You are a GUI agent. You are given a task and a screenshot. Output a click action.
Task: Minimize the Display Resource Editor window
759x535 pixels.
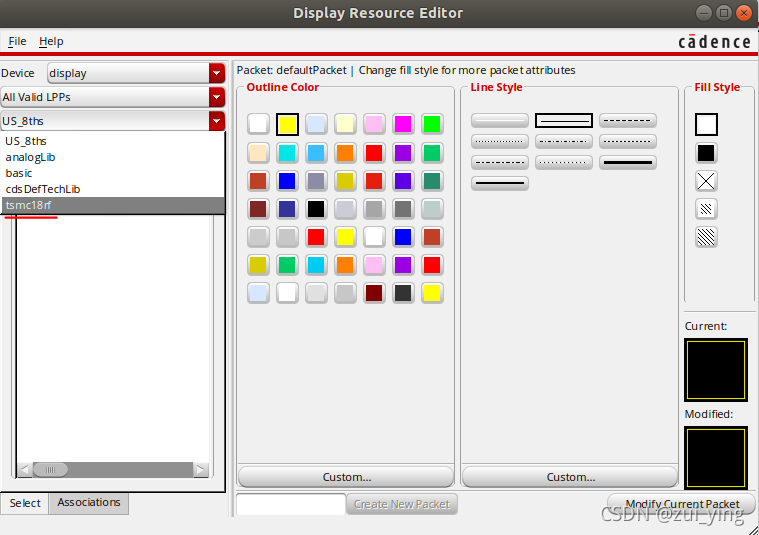[703, 13]
